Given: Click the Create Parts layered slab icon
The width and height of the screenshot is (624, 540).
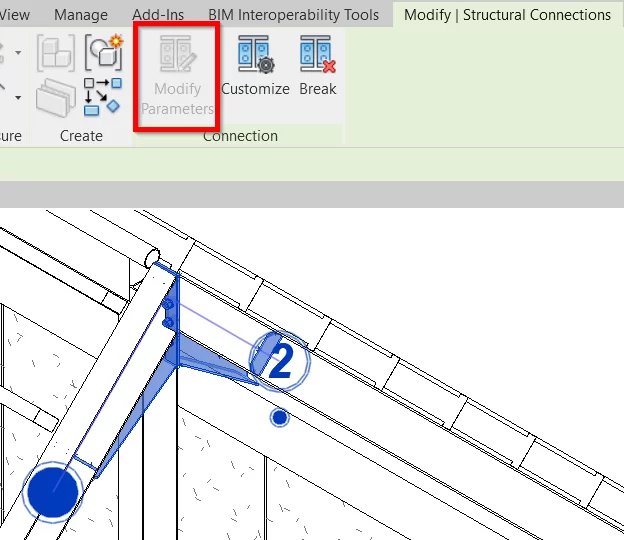Looking at the screenshot, I should pos(56,97).
